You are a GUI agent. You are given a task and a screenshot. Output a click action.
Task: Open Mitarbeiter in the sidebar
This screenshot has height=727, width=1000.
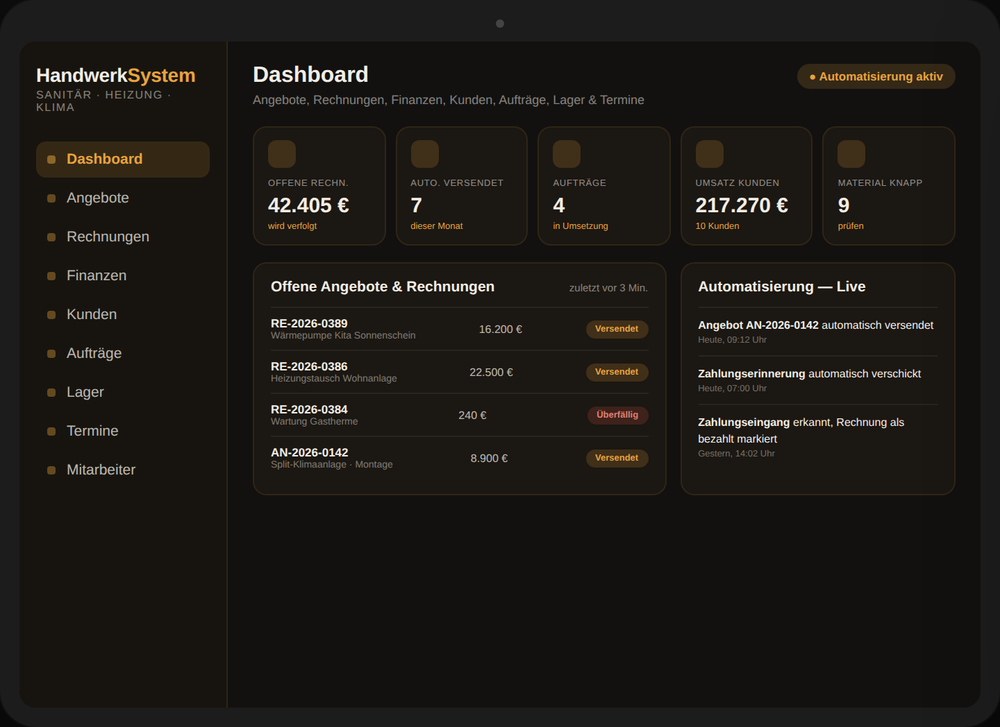pos(122,471)
